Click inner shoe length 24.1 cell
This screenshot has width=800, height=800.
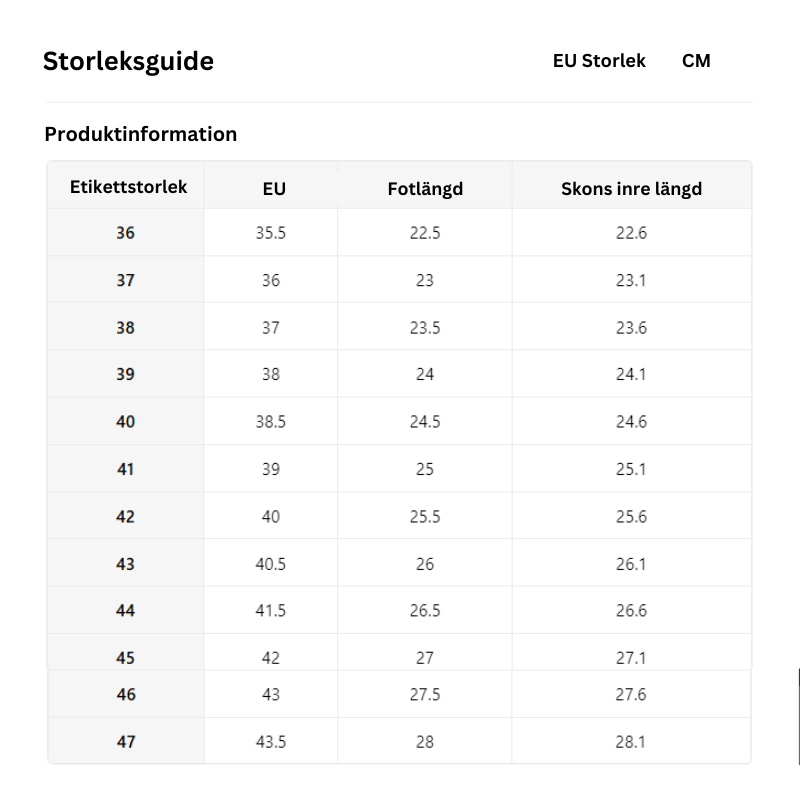pos(632,374)
